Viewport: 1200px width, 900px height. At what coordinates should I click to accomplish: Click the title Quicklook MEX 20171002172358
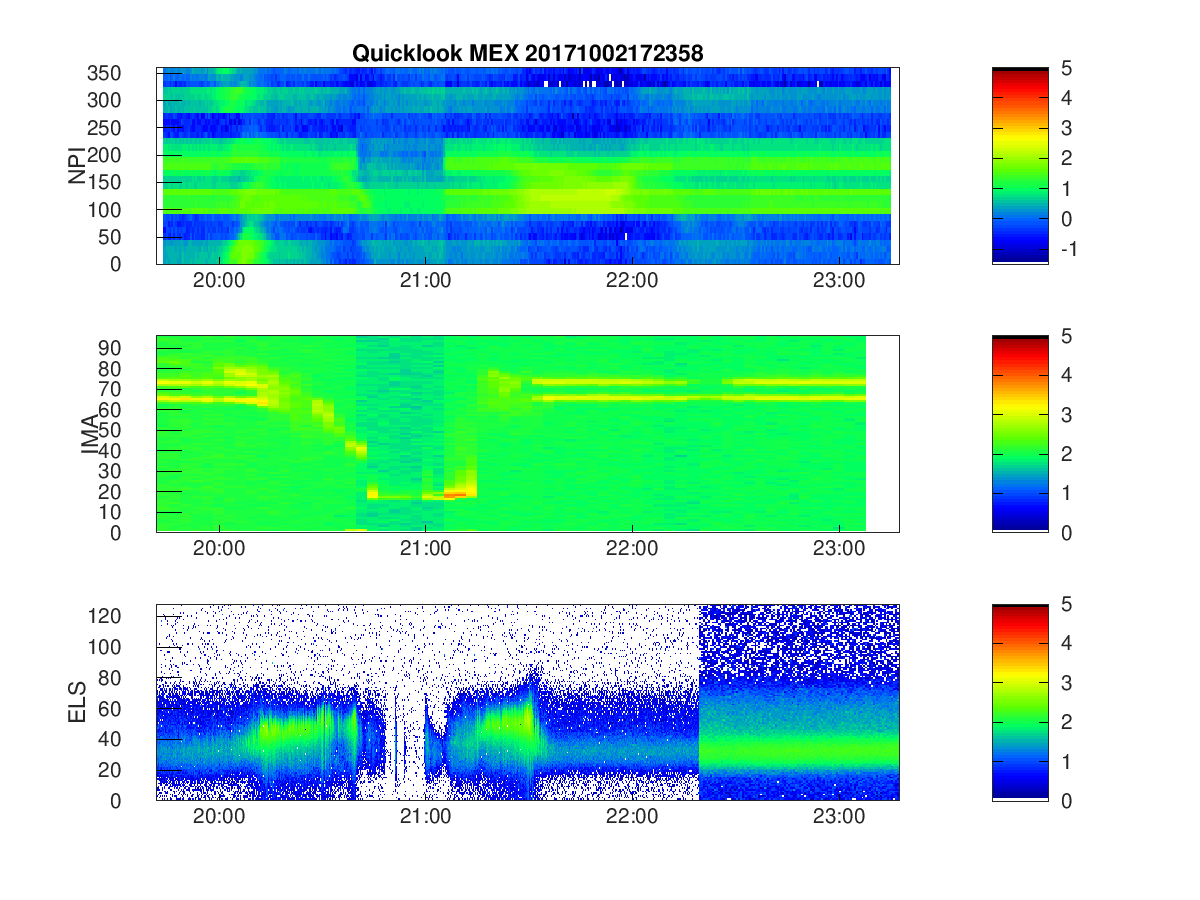point(528,54)
